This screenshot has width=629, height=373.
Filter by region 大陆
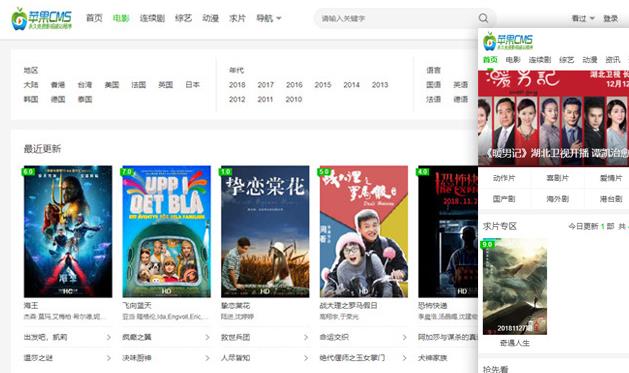pos(31,85)
